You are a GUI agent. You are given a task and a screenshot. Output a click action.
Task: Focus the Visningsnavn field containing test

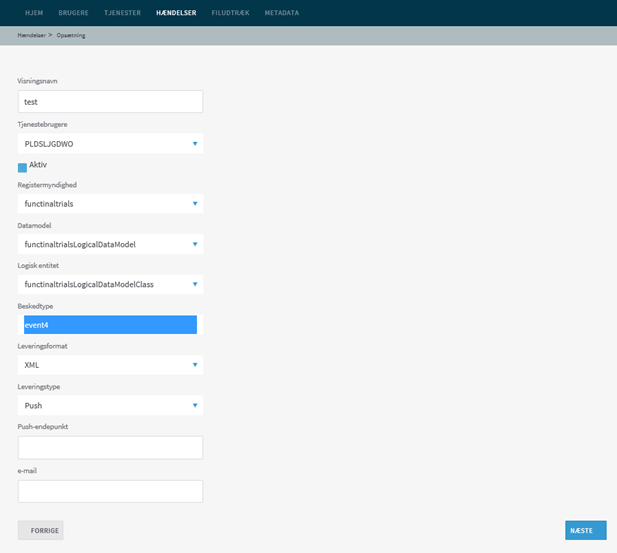pyautogui.click(x=110, y=102)
